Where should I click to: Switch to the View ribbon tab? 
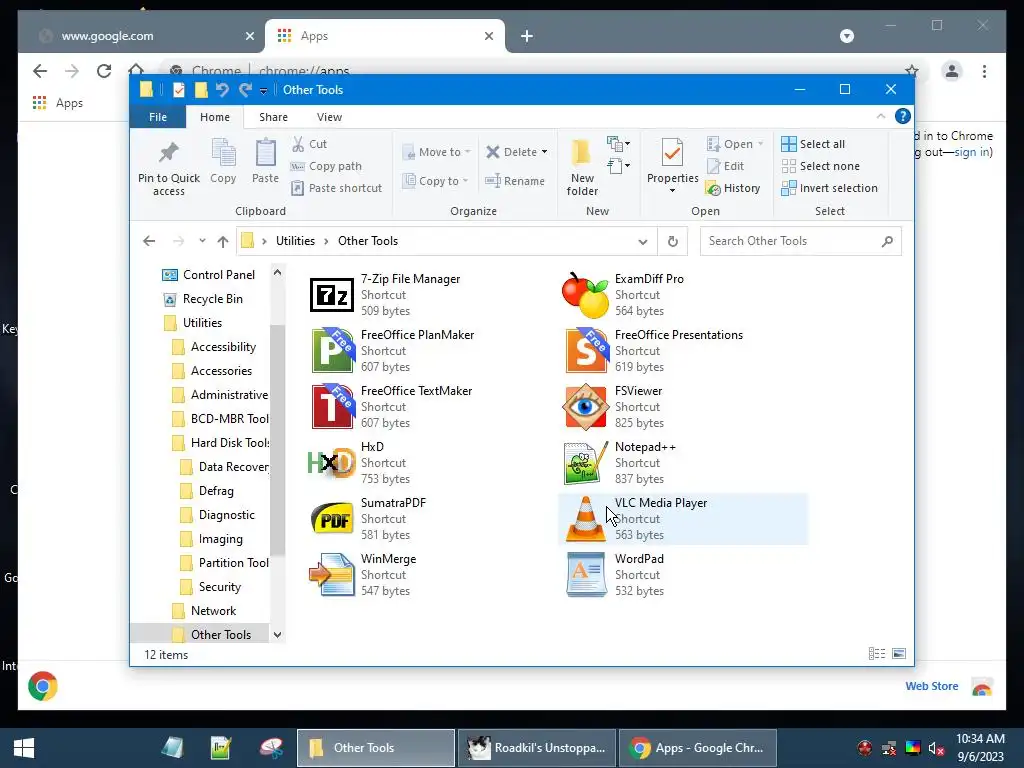pyautogui.click(x=329, y=117)
